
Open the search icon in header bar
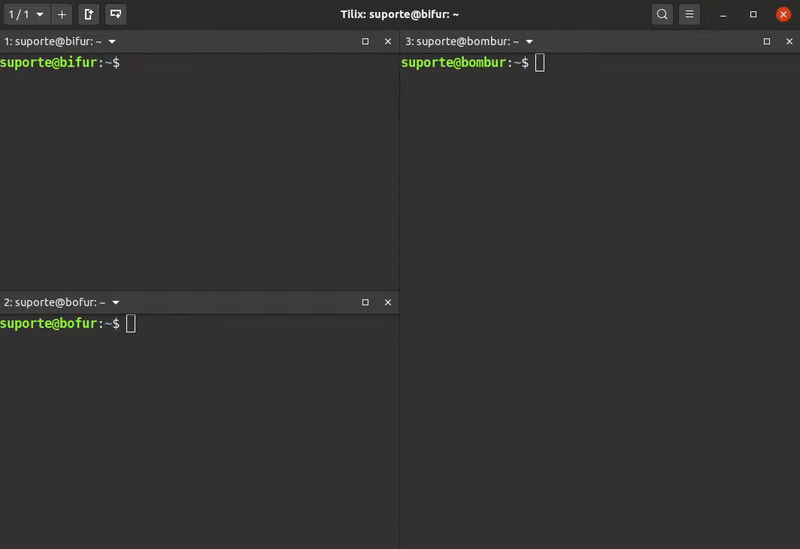pos(662,14)
